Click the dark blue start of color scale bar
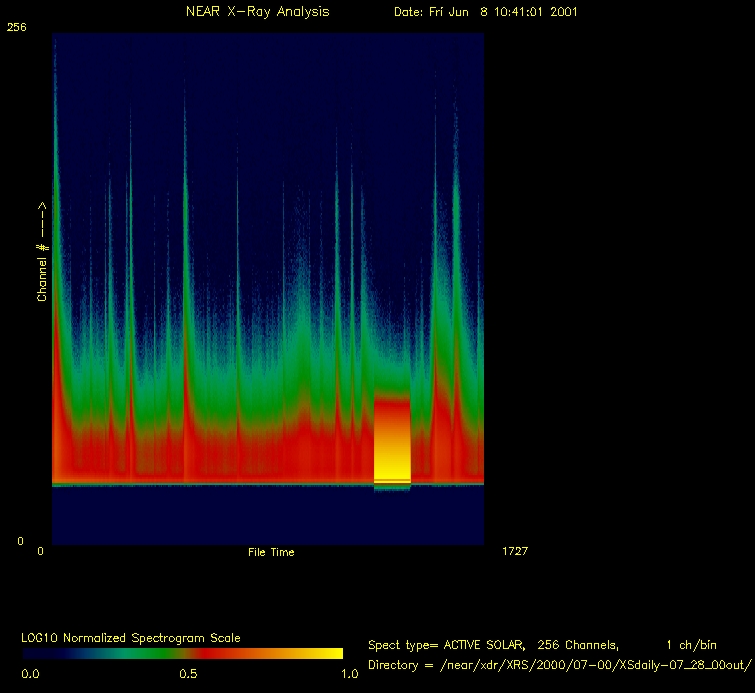 tap(40, 653)
